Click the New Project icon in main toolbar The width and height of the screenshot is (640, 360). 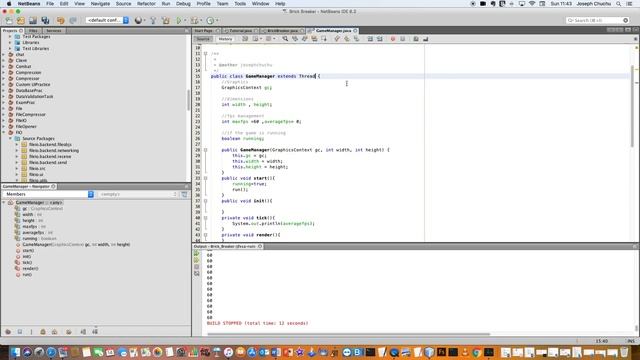(21, 20)
